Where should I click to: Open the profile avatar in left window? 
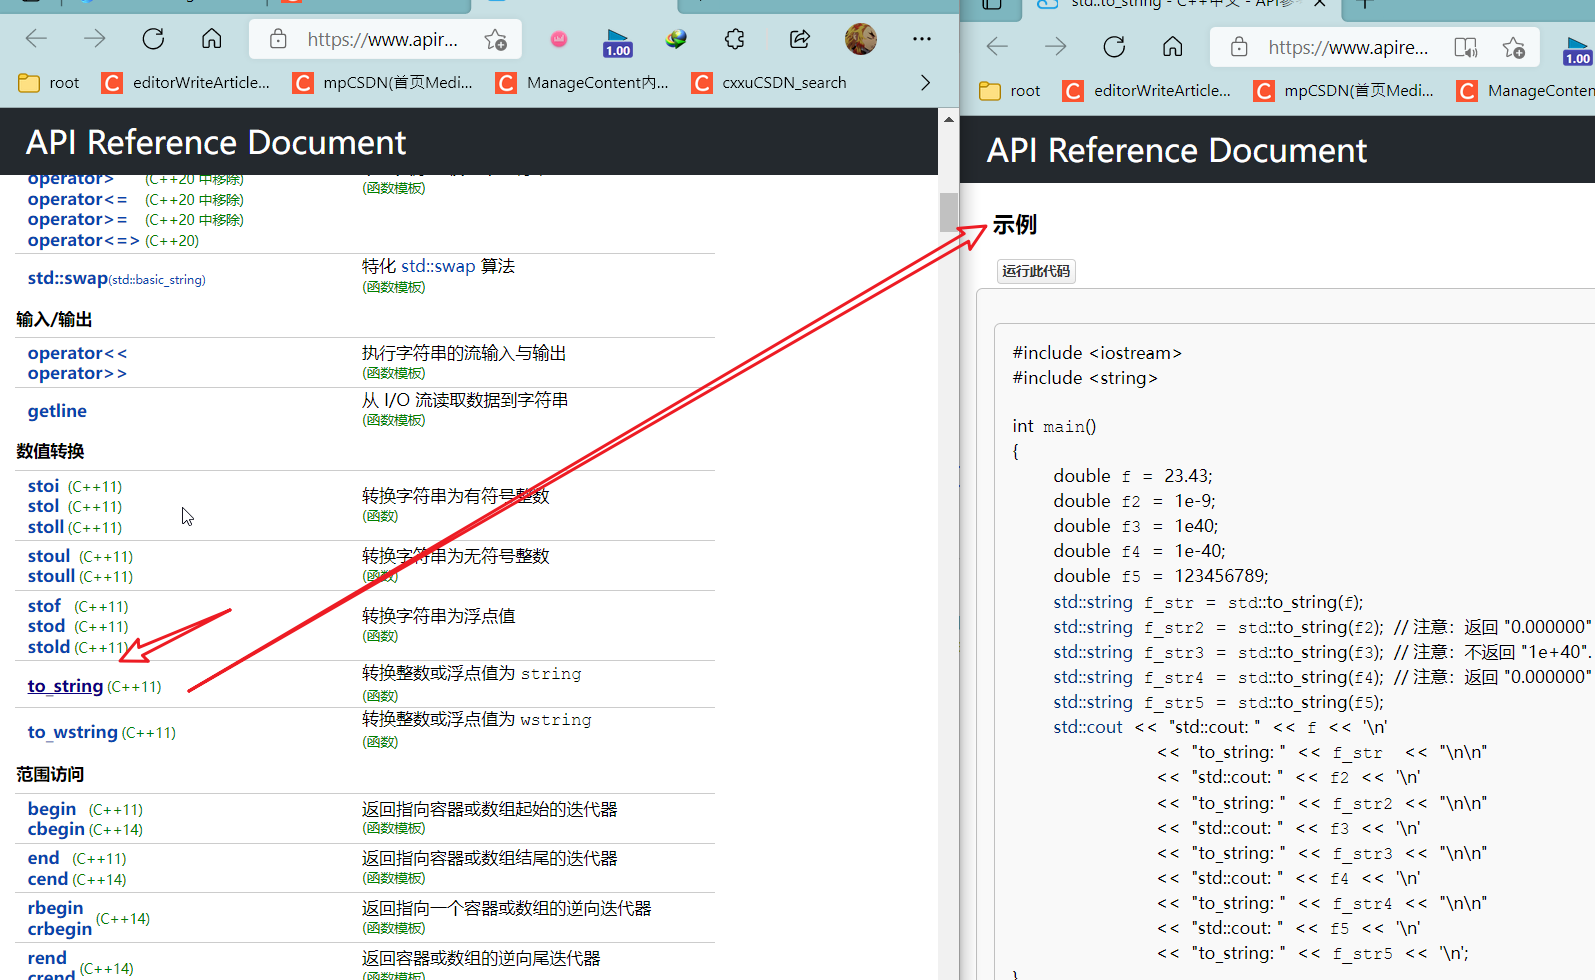861,39
